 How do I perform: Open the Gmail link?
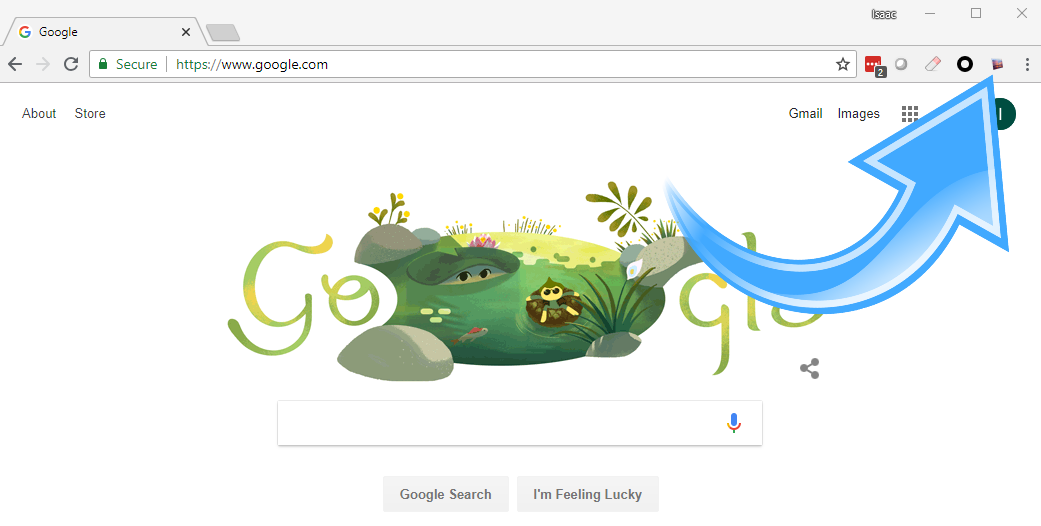tap(805, 114)
